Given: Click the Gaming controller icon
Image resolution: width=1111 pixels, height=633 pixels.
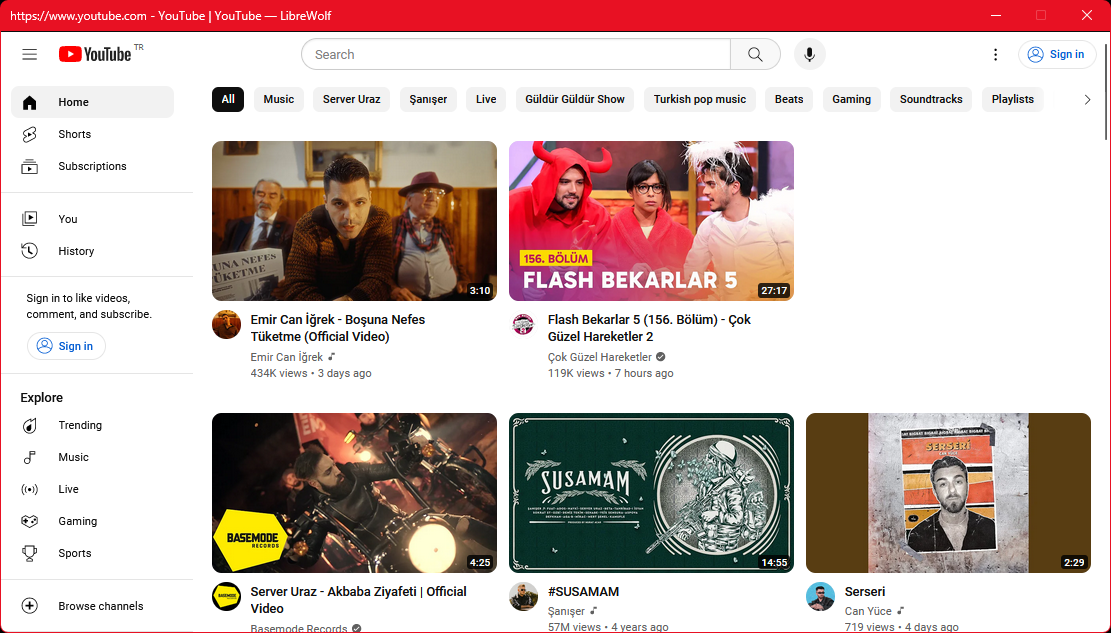Looking at the screenshot, I should 29,521.
